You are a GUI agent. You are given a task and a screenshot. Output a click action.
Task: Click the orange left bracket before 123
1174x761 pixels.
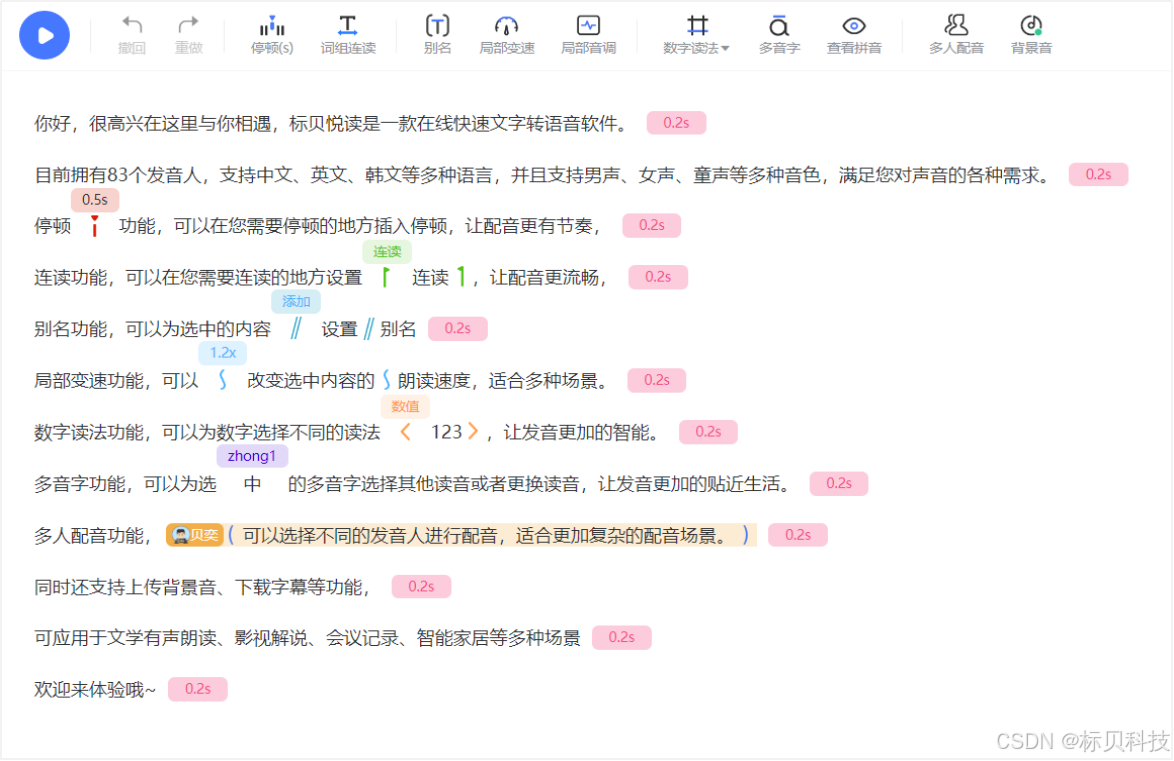tap(405, 432)
